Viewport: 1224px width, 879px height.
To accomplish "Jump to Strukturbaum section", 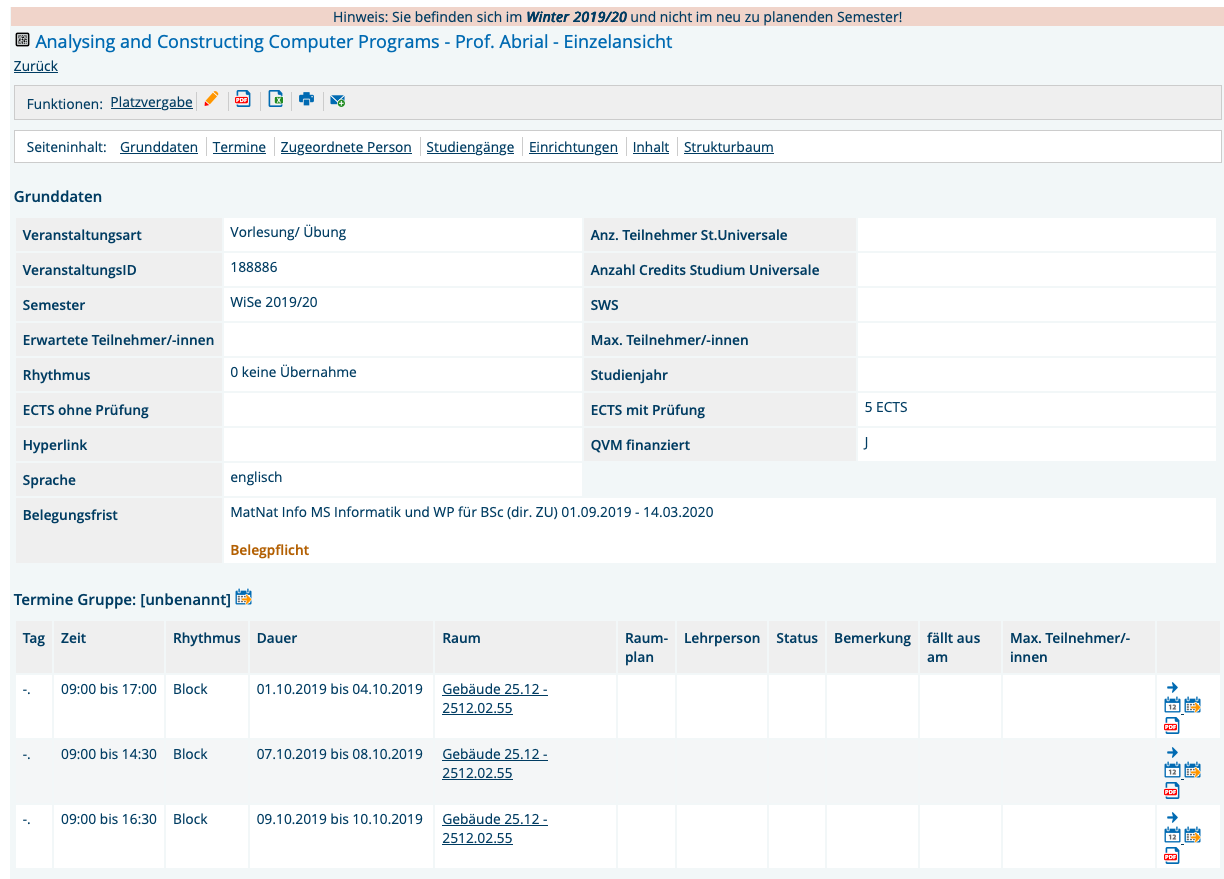I will [728, 147].
